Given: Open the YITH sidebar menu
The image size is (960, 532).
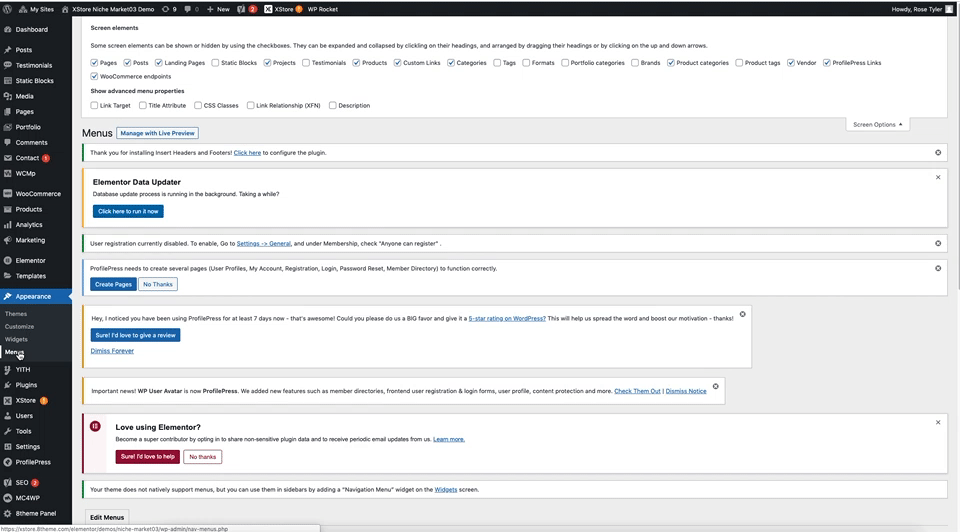Looking at the screenshot, I should (x=23, y=369).
